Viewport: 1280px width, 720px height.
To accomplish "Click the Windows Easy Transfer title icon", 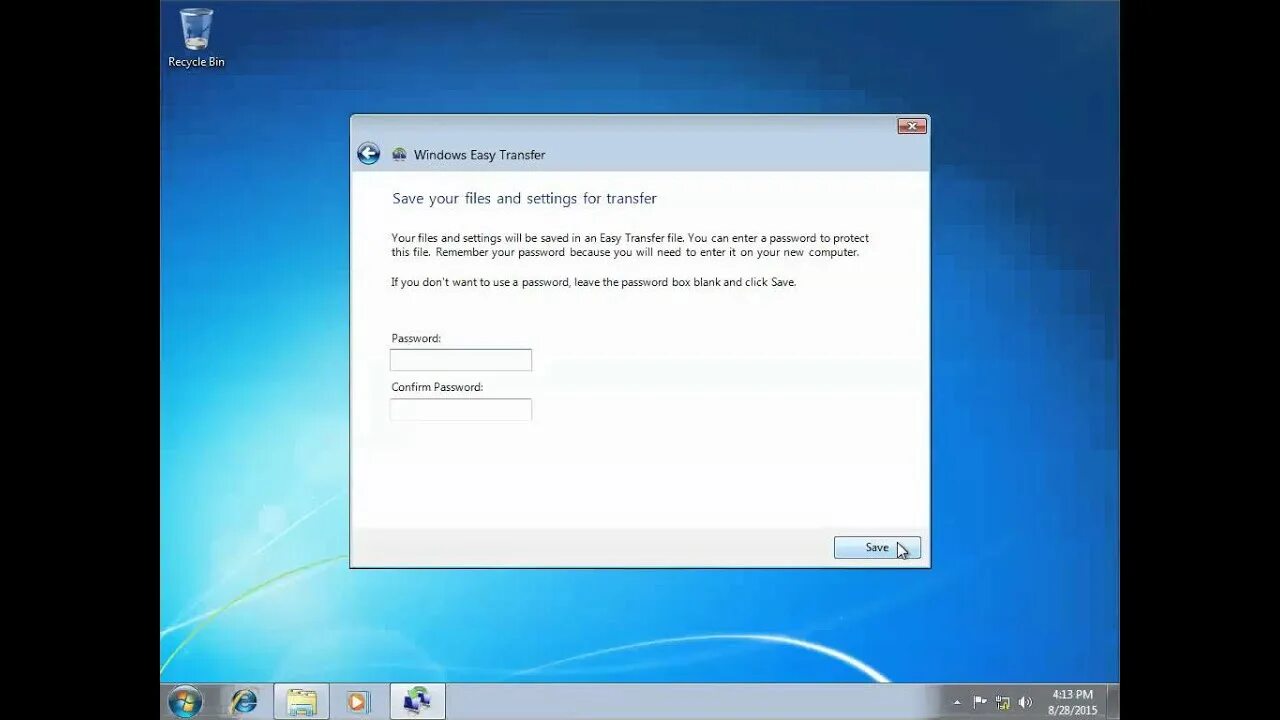I will 399,155.
